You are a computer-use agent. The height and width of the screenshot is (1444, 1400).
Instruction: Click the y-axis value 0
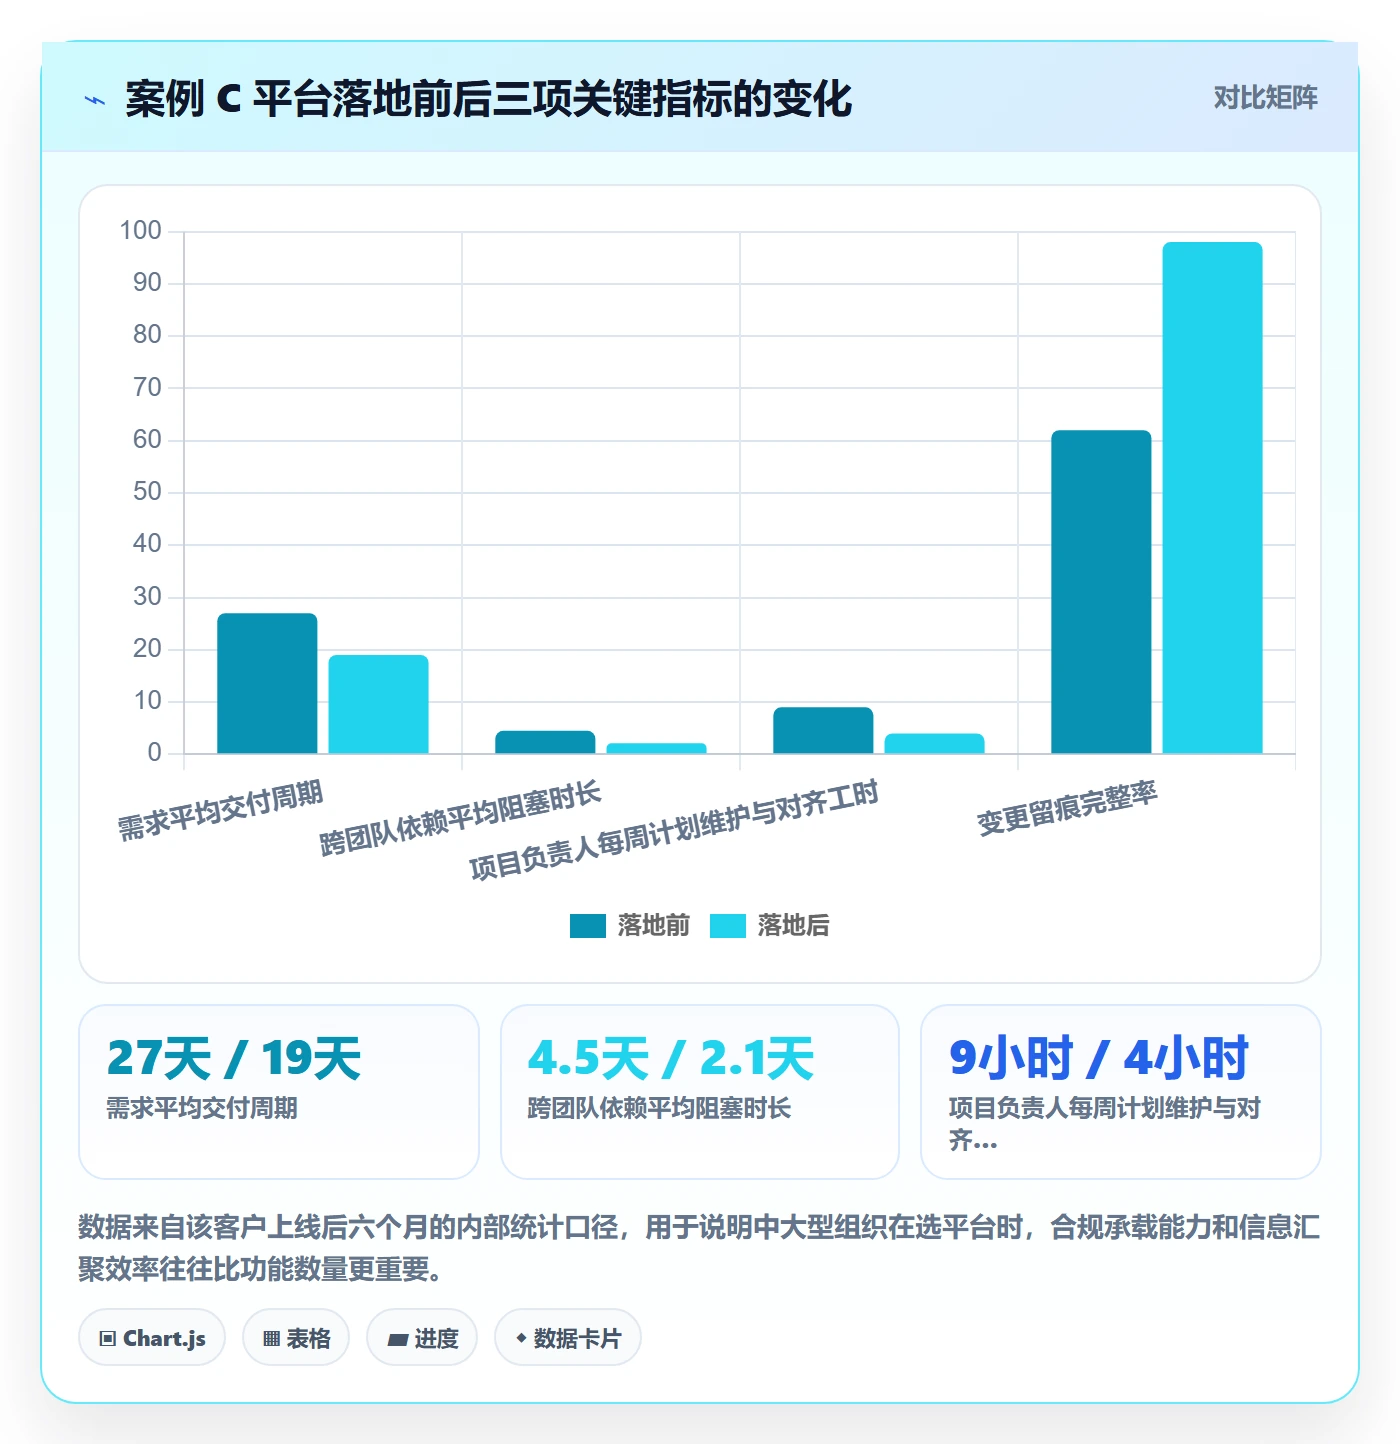point(154,753)
